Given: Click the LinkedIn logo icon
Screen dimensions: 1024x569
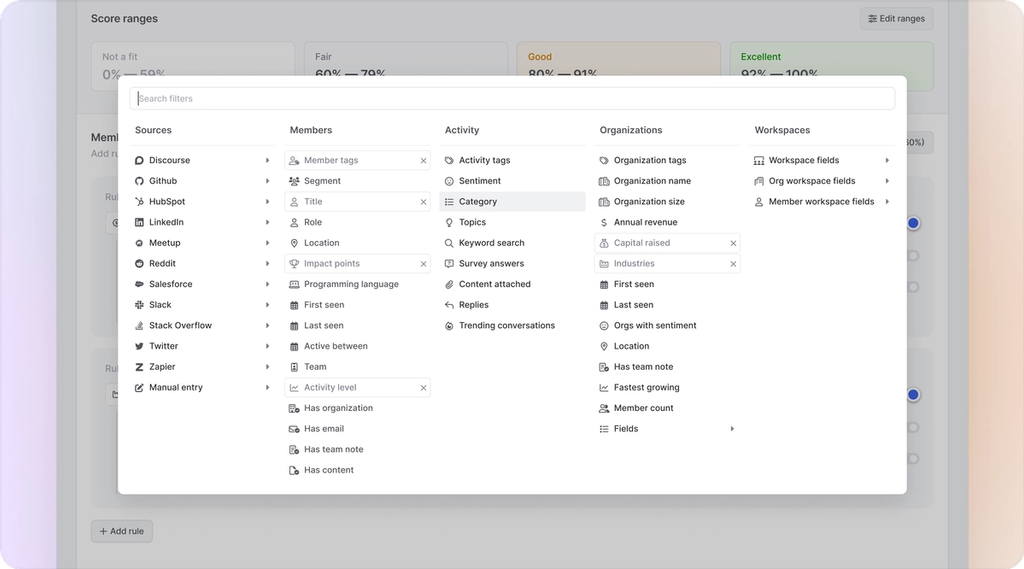Looking at the screenshot, I should point(139,222).
